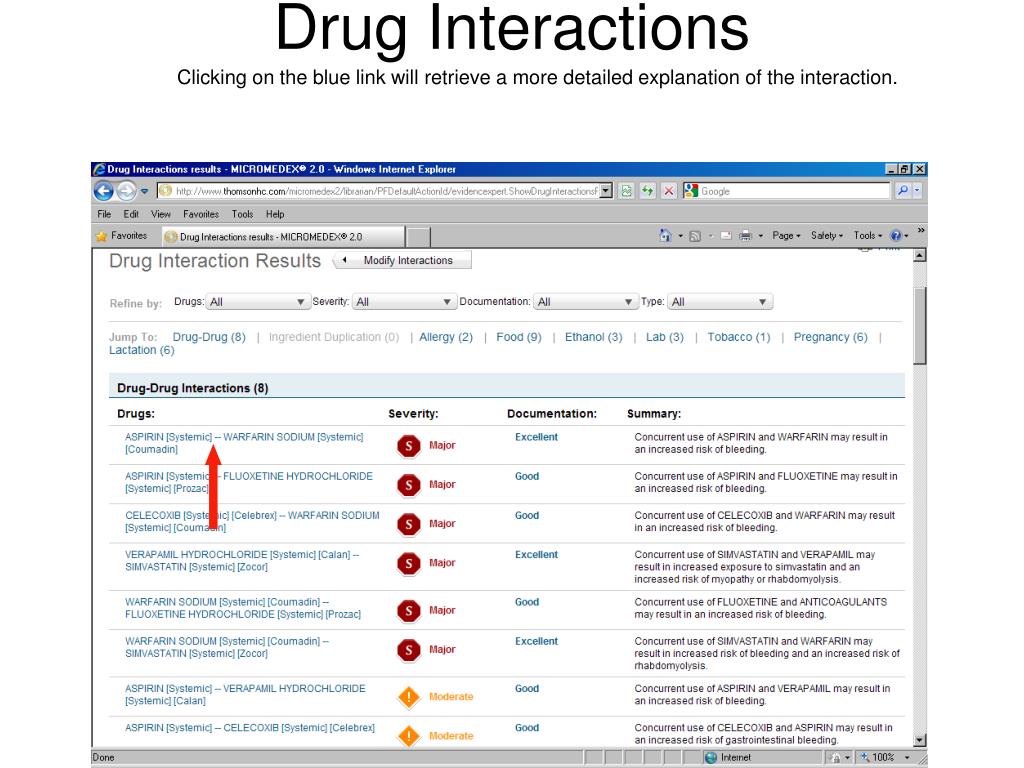This screenshot has width=1024, height=768.
Task: Open the Tools menu in menu bar
Action: [242, 214]
